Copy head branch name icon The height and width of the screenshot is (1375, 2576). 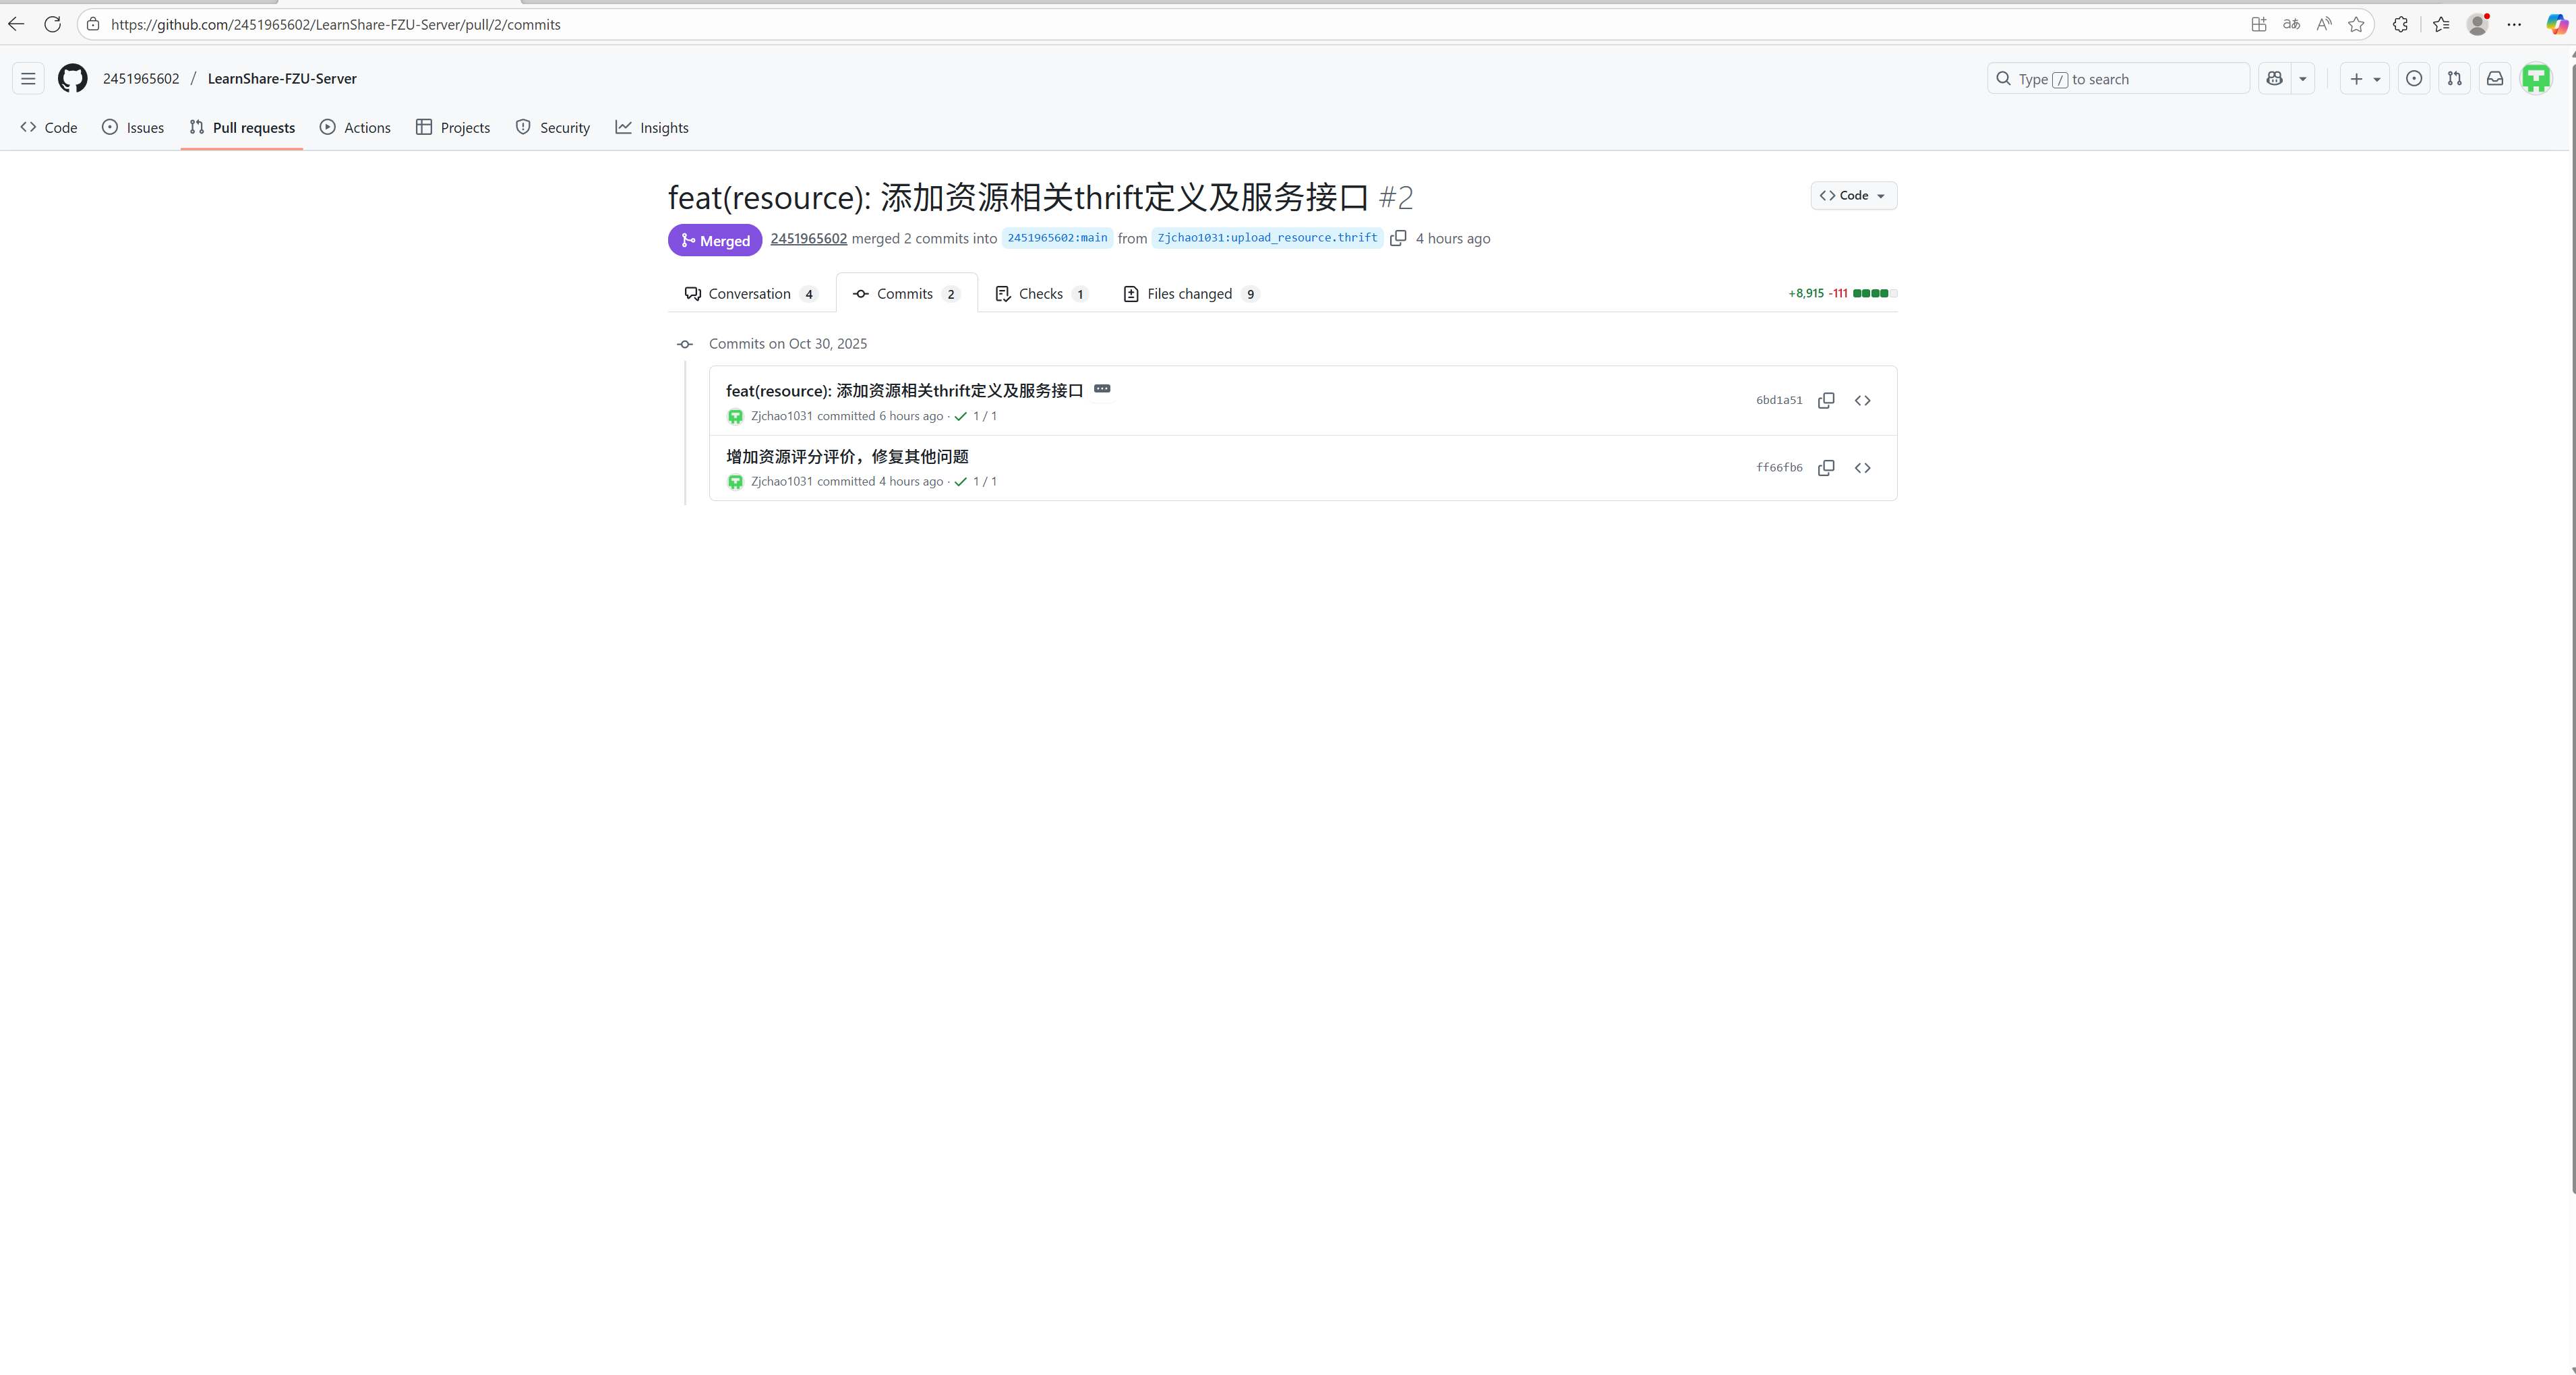(1398, 238)
